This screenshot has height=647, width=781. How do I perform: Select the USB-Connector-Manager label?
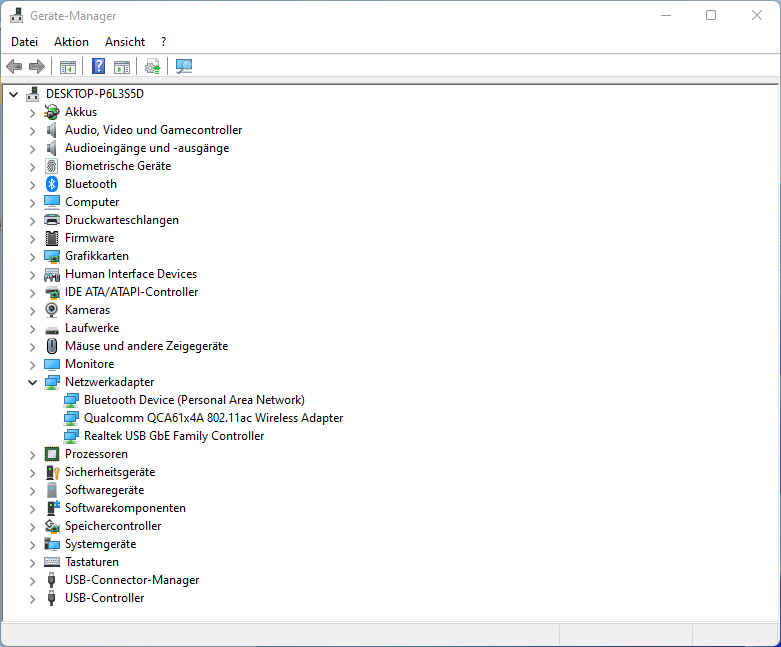click(132, 580)
